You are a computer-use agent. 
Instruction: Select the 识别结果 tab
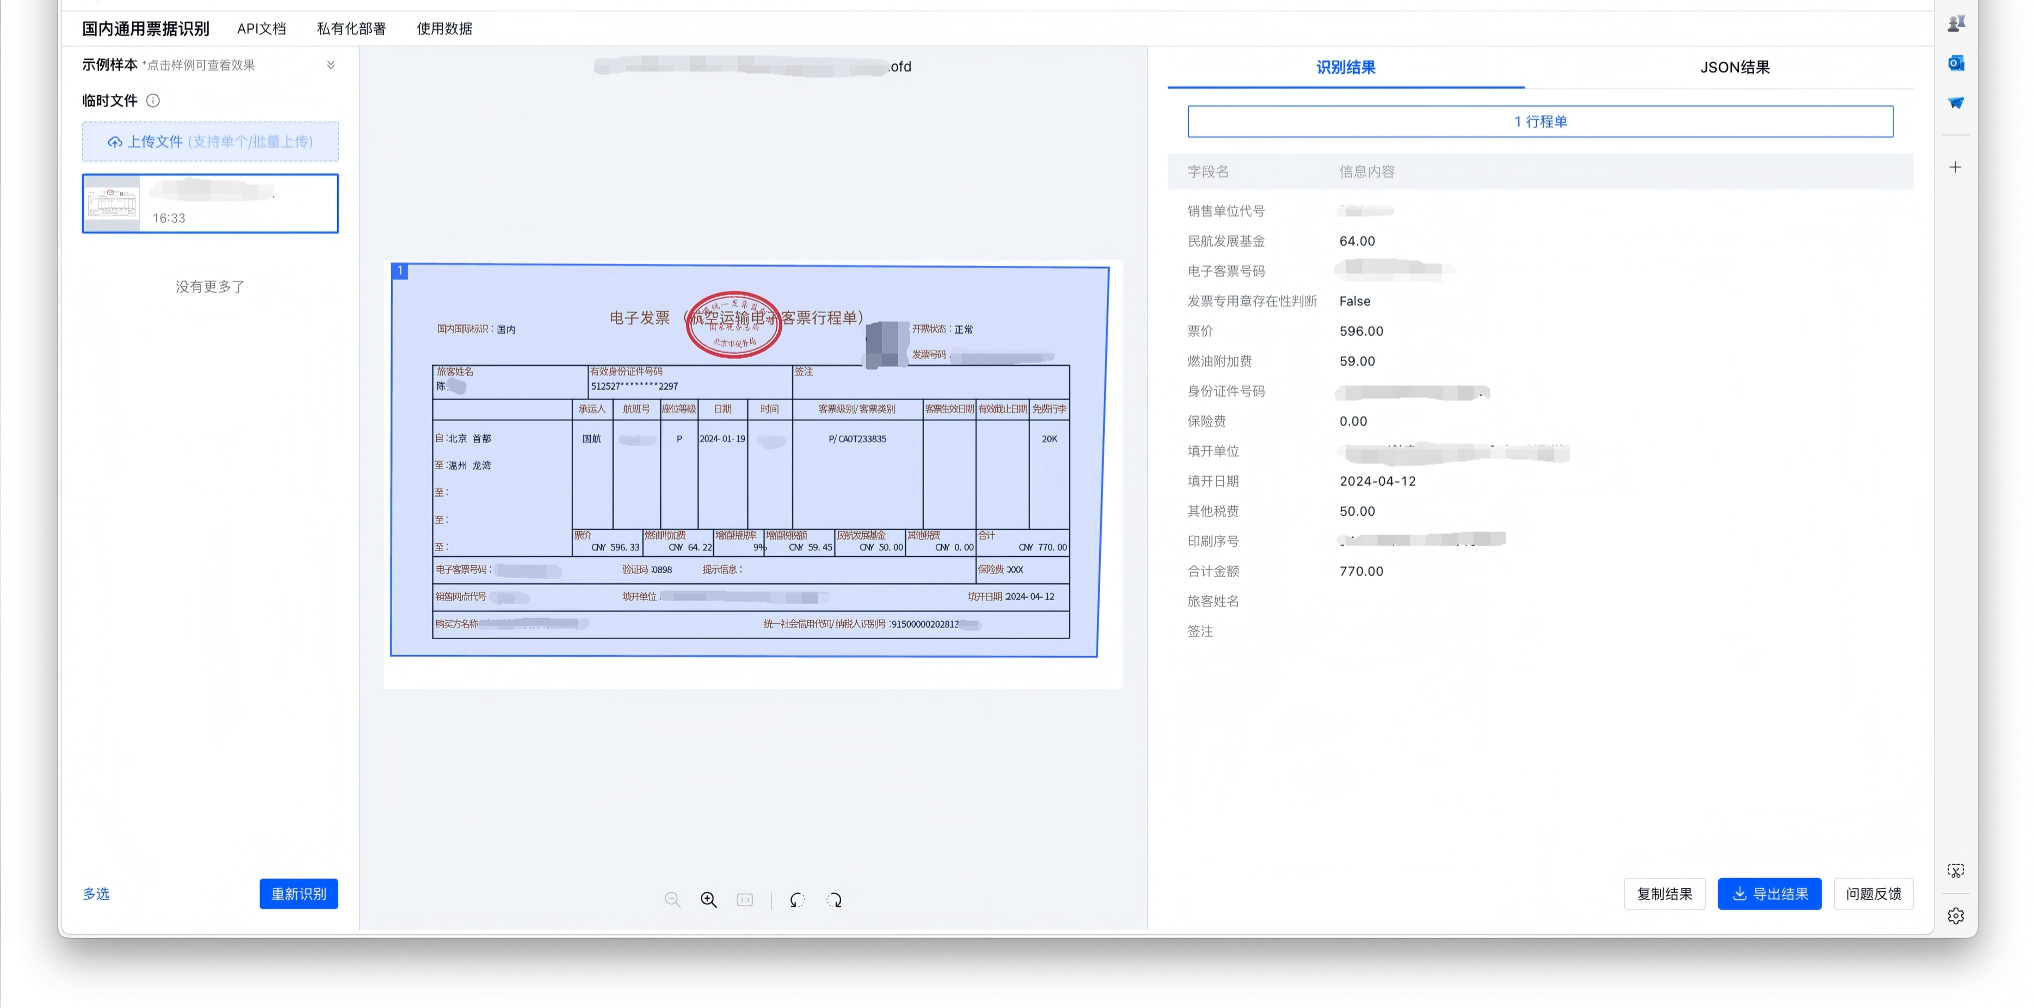click(1345, 68)
